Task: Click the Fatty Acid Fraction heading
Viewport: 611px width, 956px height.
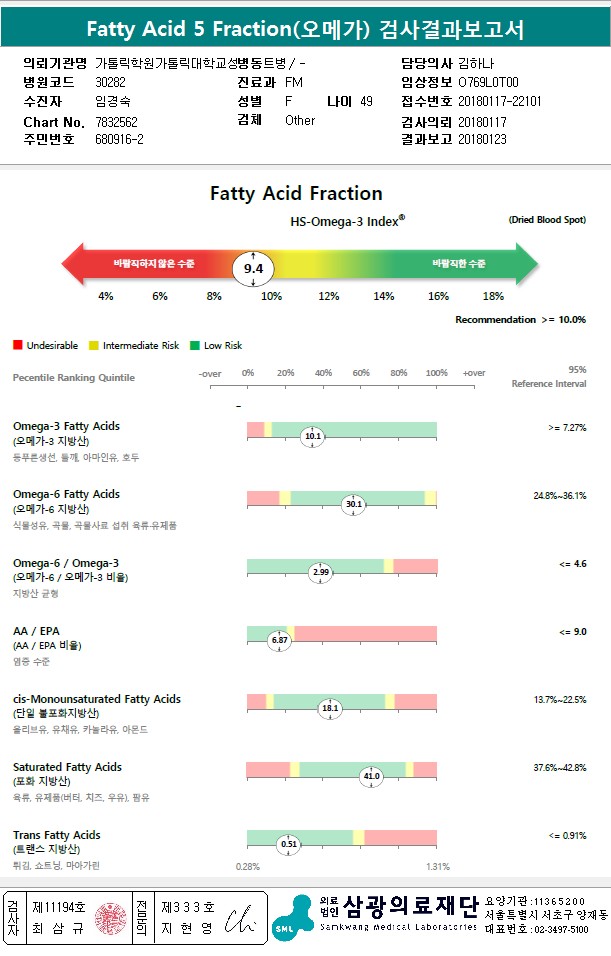Action: [296, 194]
